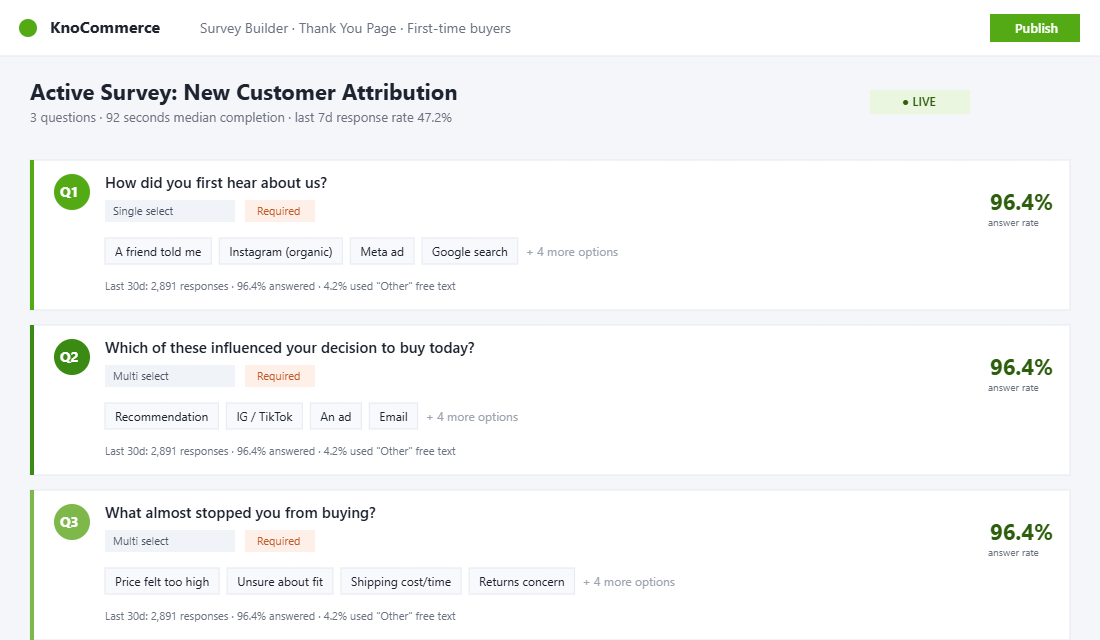Open the Q3 question badge
The image size is (1100, 640).
coord(72,521)
